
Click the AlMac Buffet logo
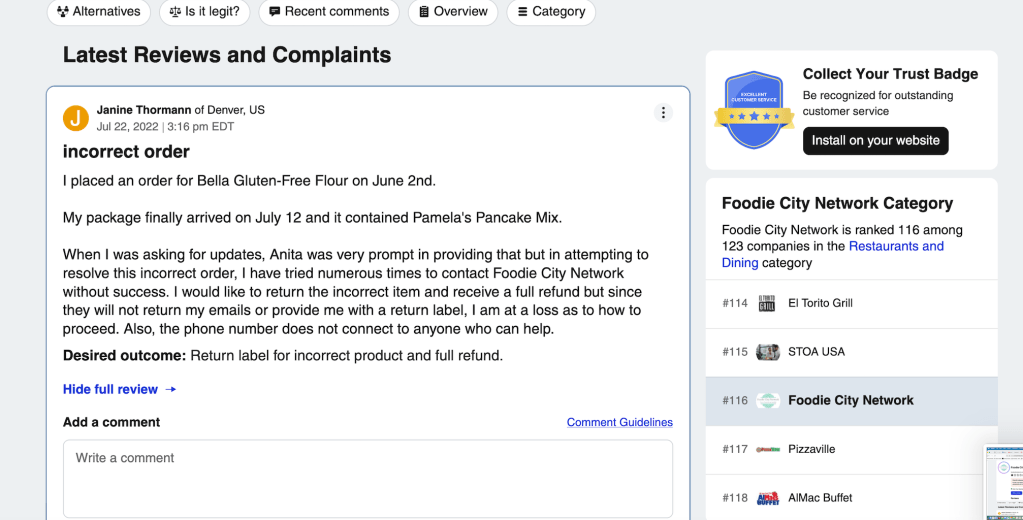767,498
